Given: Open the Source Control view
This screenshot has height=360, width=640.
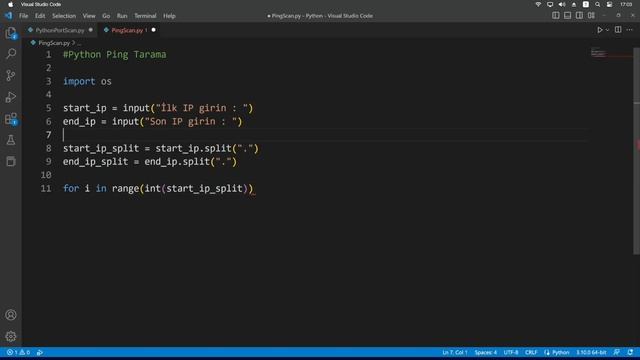Looking at the screenshot, I should pos(11,75).
